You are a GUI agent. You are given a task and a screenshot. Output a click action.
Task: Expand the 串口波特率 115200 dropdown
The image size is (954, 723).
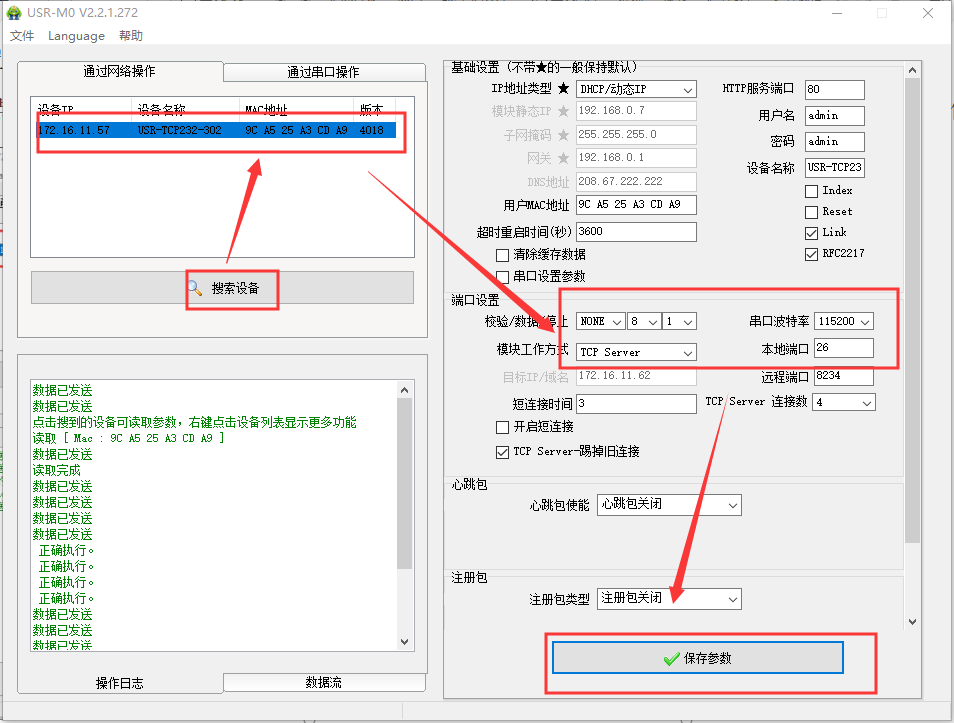(x=844, y=321)
